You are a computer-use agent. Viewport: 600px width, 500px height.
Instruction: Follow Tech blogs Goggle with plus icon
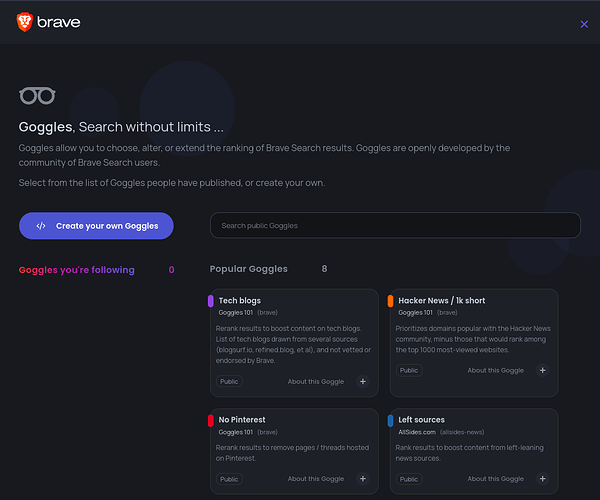pos(363,382)
